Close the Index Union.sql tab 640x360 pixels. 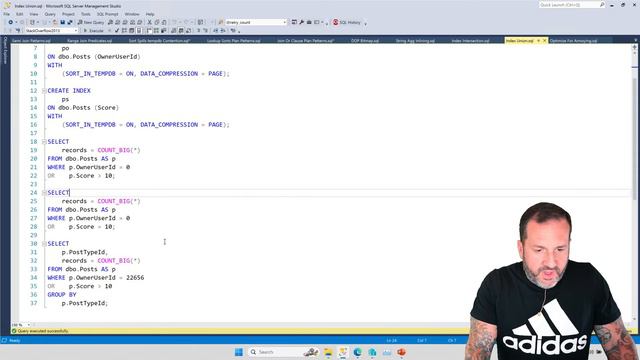pos(544,40)
